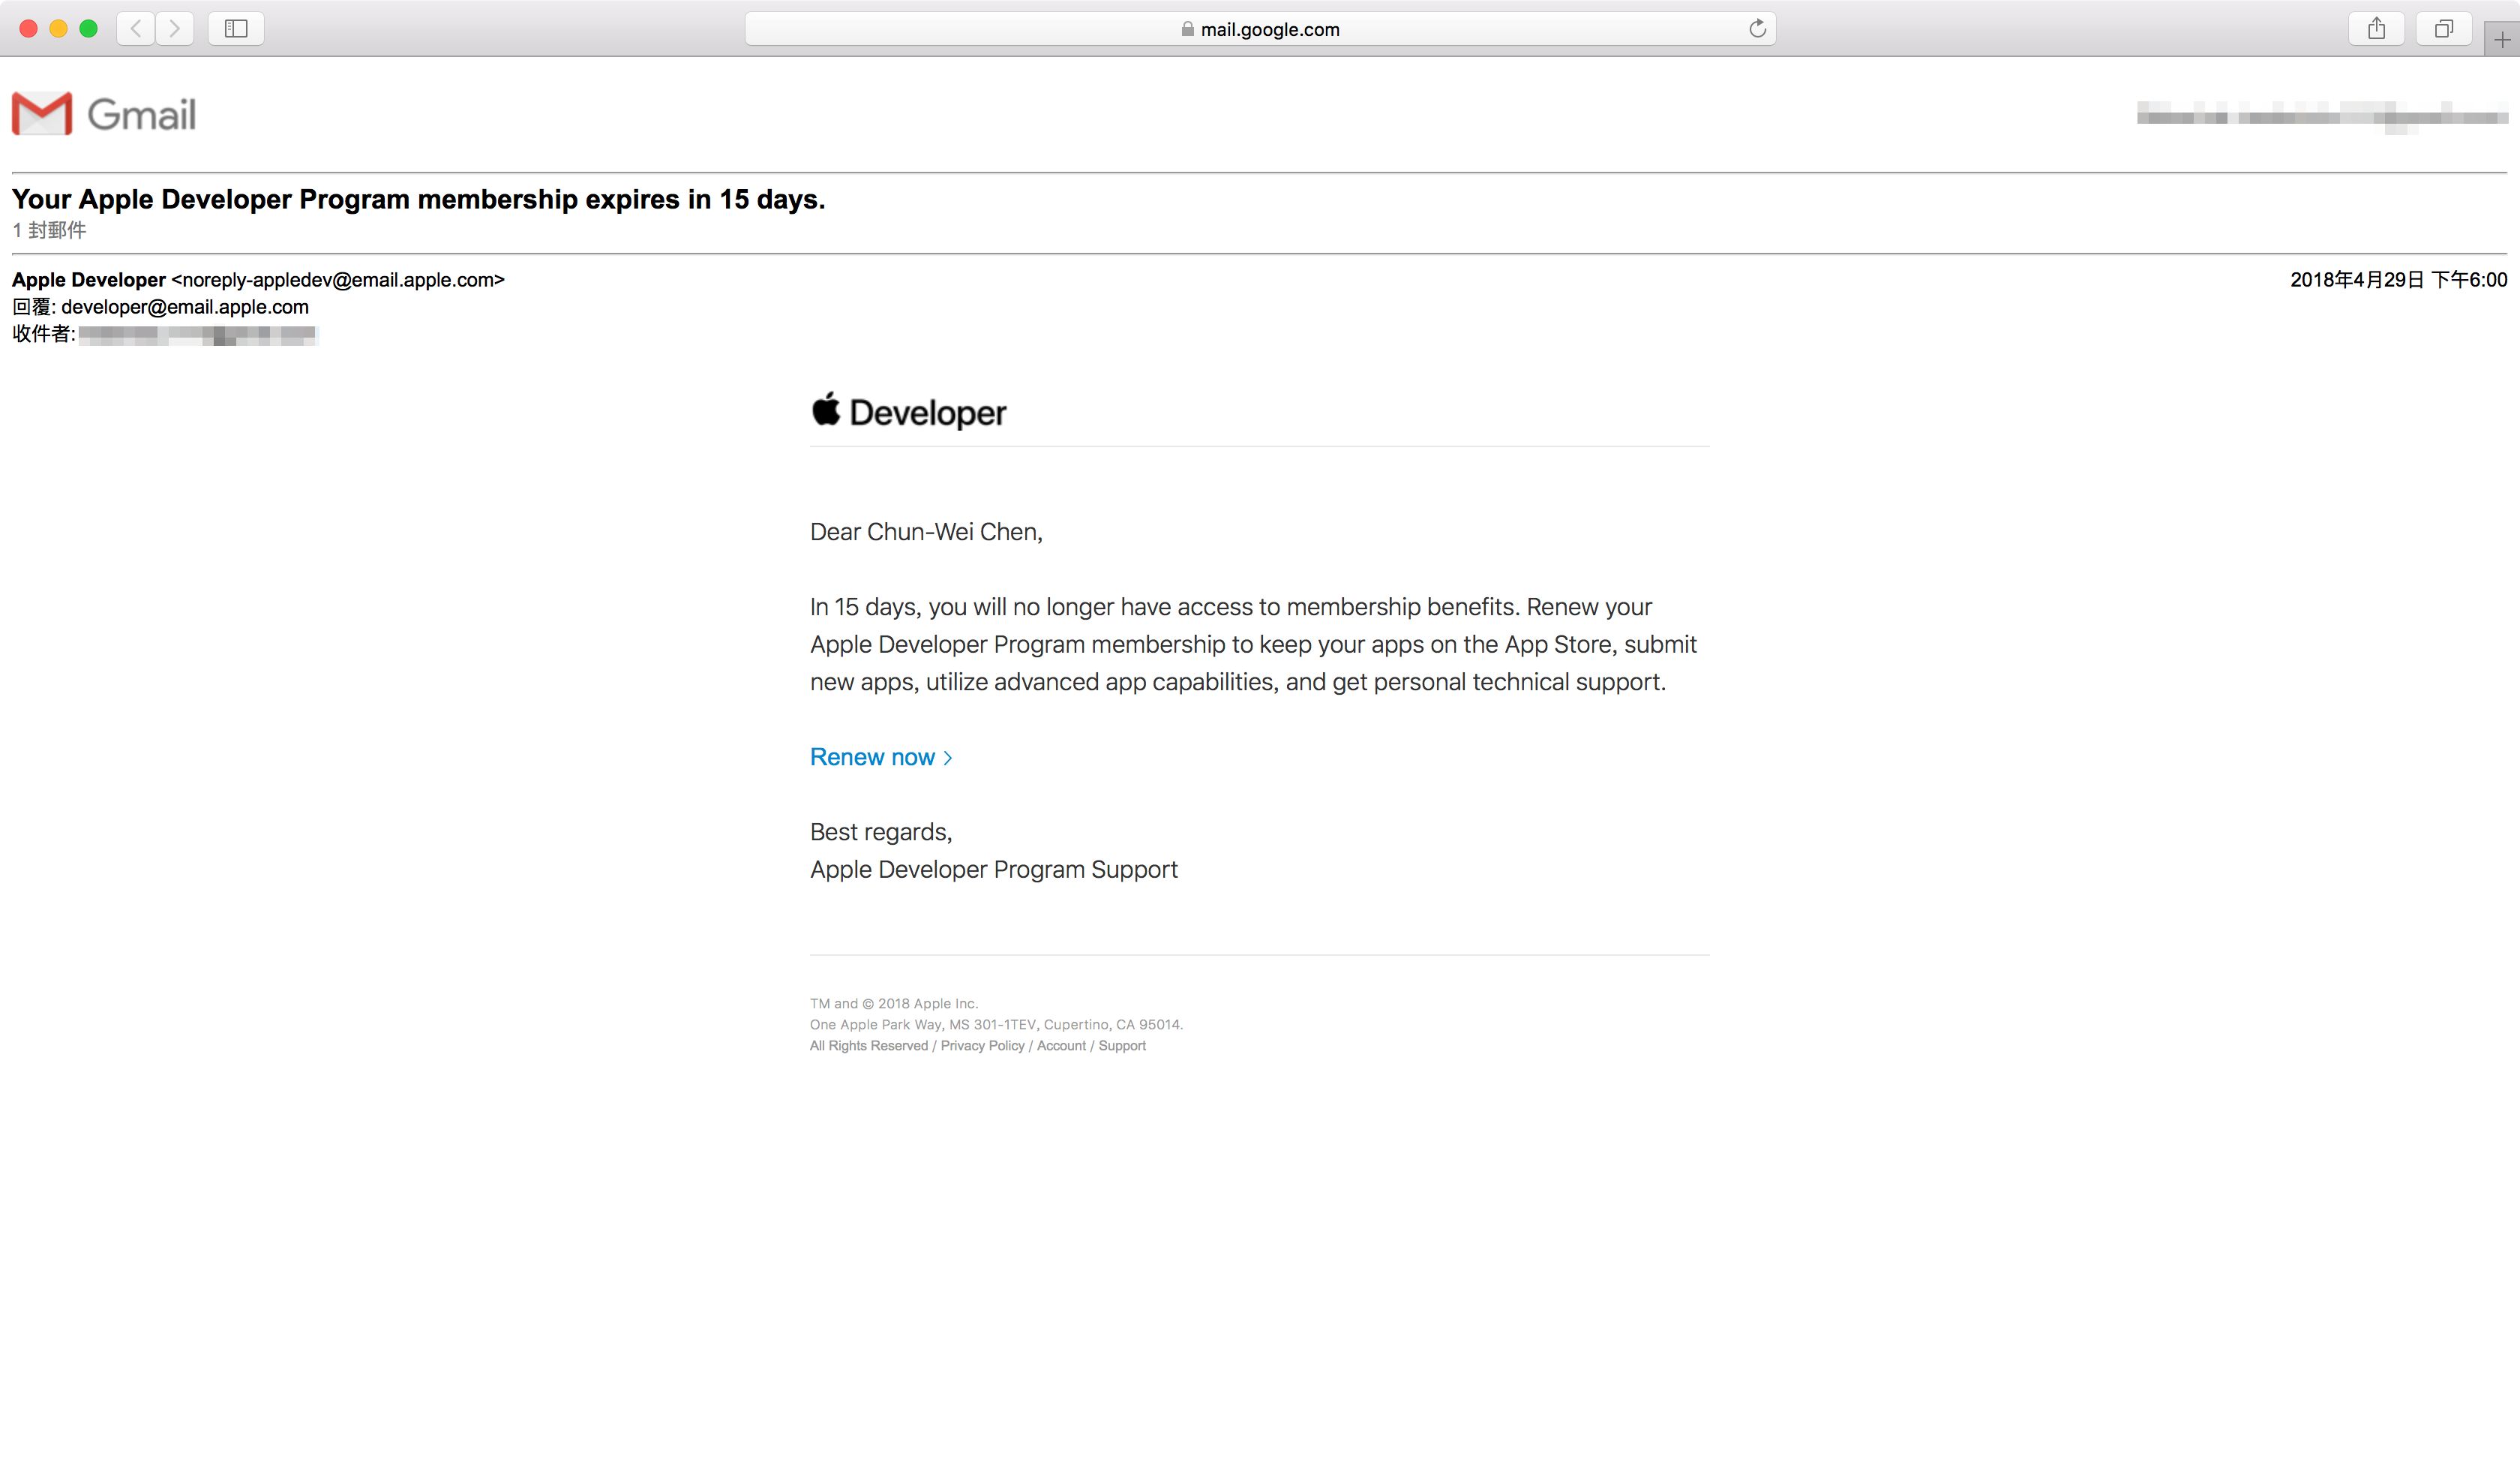Viewport: 2520px width, 1472px height.
Task: Open the Support footer link
Action: click(1122, 1045)
